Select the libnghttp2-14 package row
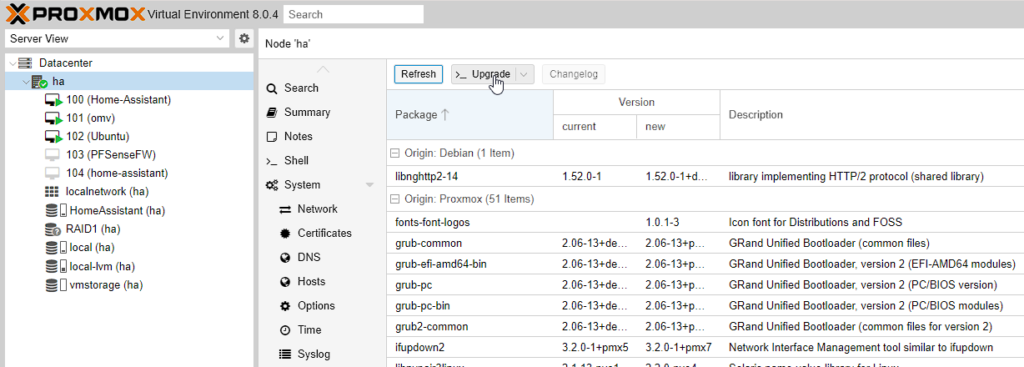The width and height of the screenshot is (1024, 367). [705, 176]
